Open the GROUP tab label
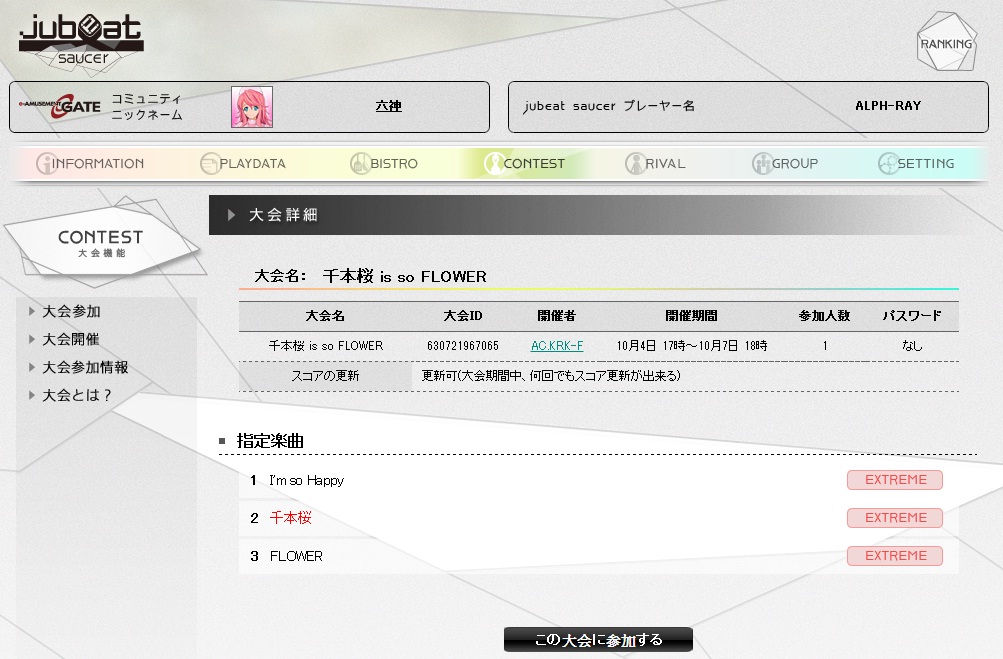Image resolution: width=1003 pixels, height=659 pixels. pyautogui.click(x=795, y=164)
